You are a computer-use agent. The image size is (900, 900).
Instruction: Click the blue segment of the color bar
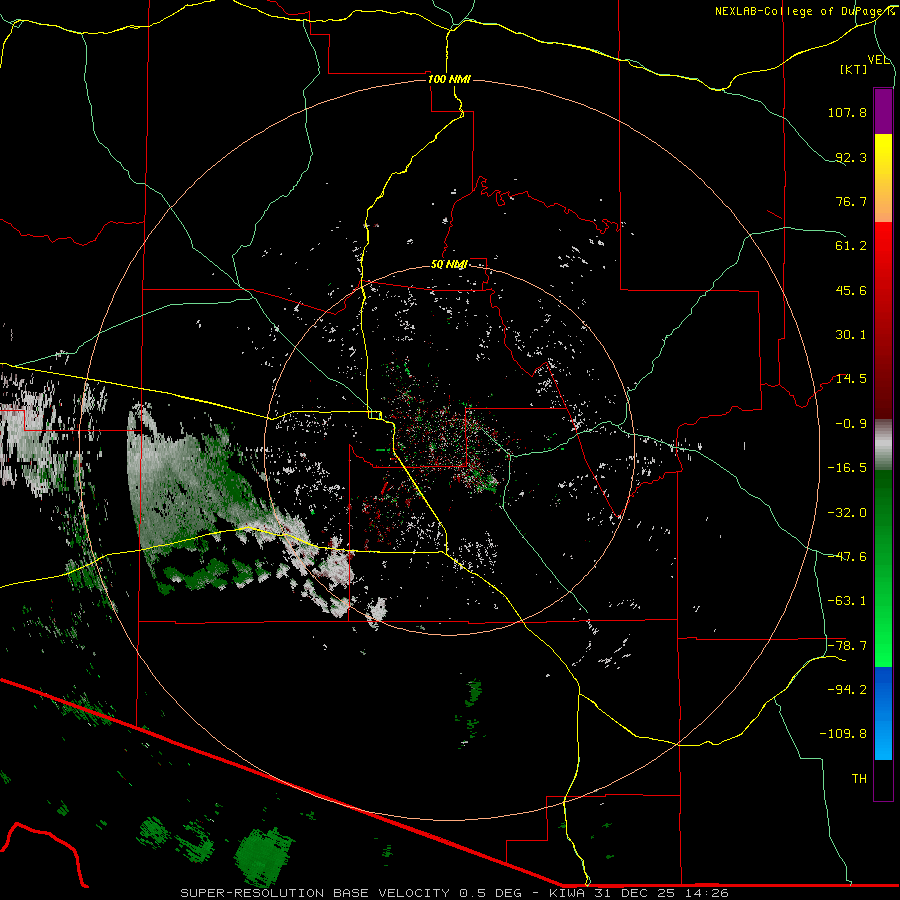tap(883, 713)
